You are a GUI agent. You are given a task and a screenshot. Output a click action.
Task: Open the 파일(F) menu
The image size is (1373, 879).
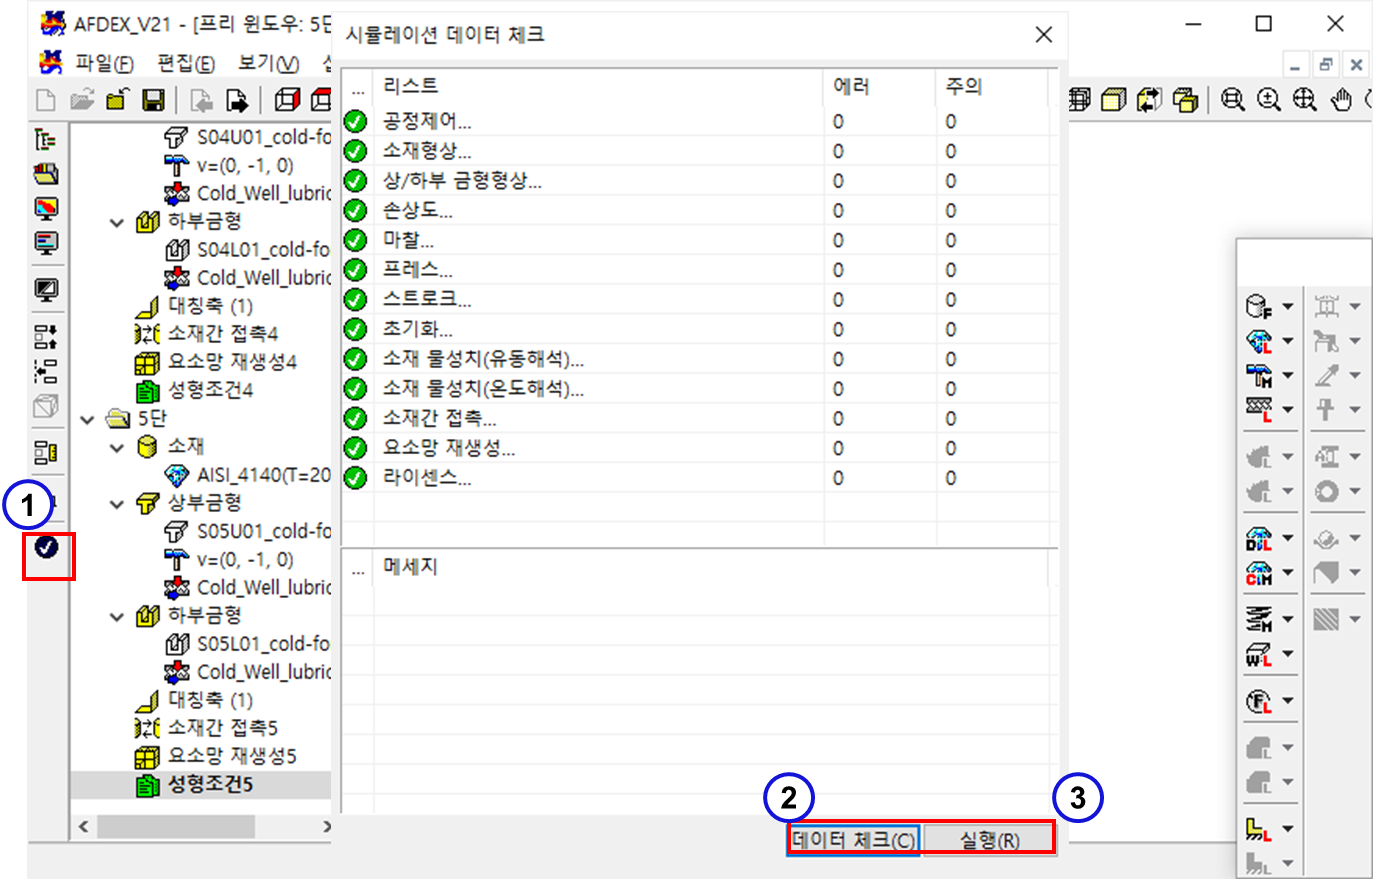pos(104,64)
